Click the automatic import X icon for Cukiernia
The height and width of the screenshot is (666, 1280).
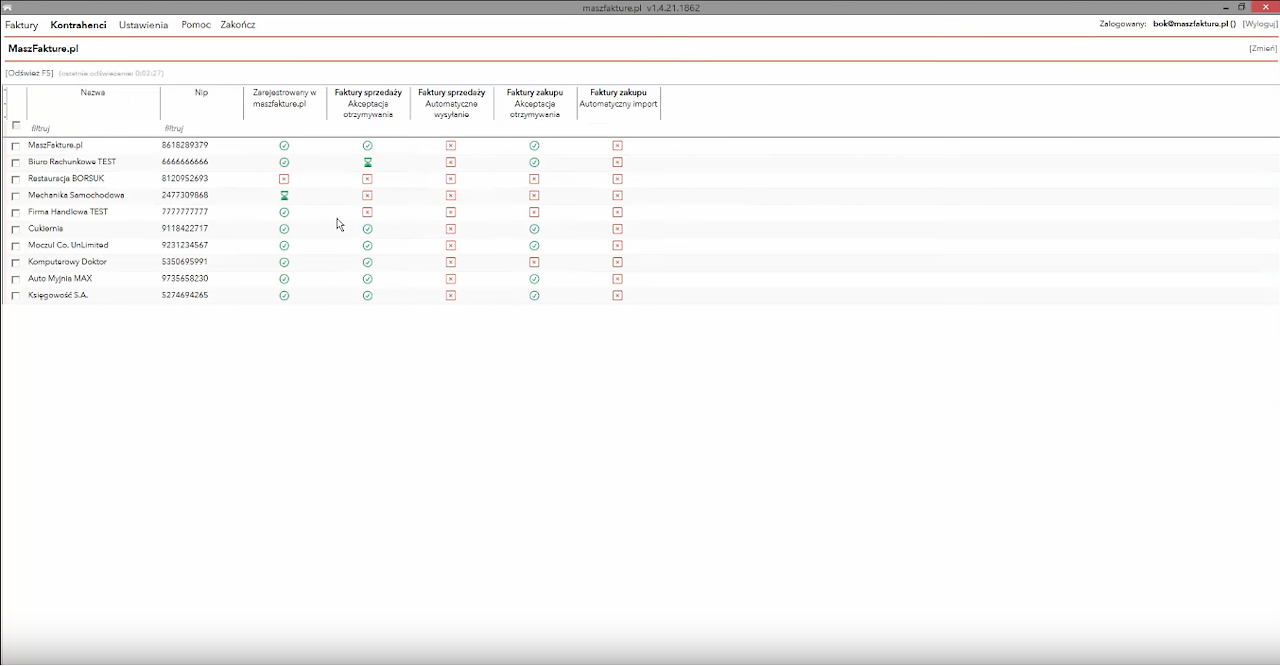click(x=618, y=229)
